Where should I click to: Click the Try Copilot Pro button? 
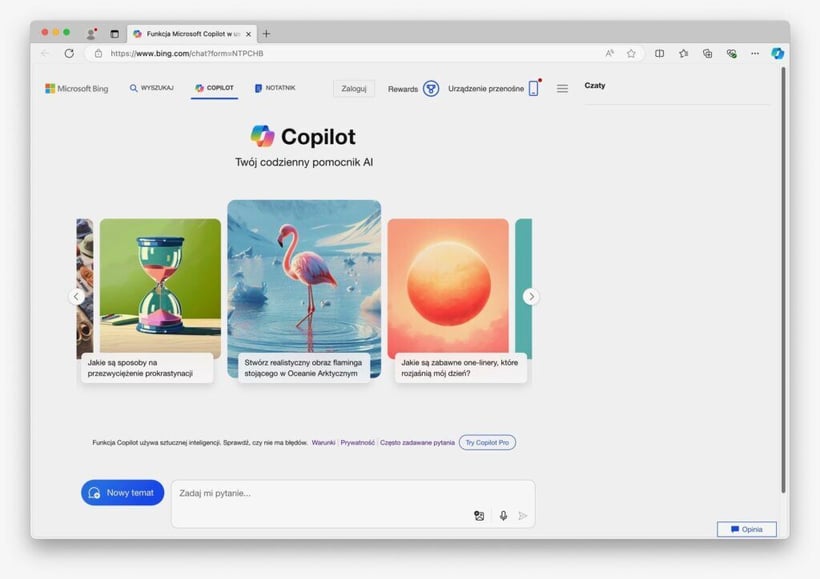coord(487,442)
